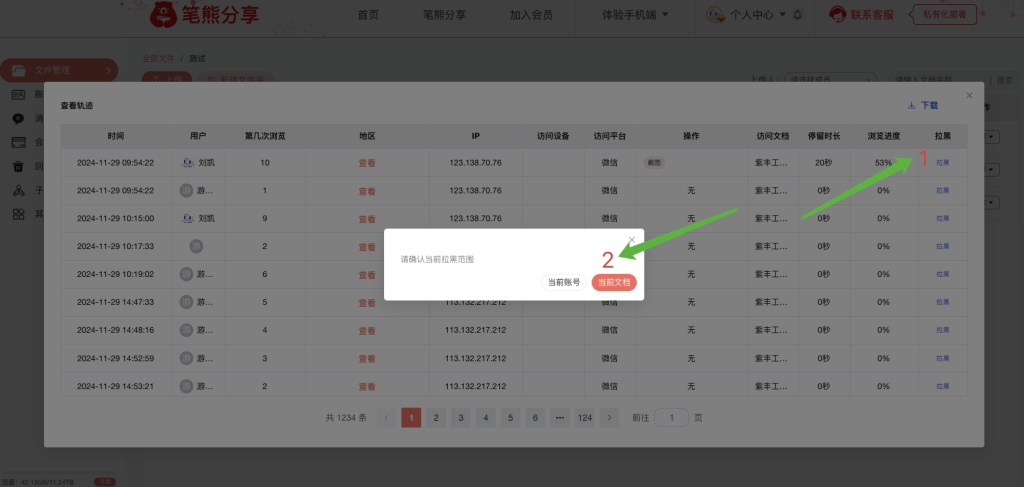Screen dimensions: 1024x487
Task: View region 查看 for the 14:52:59 row
Action: click(367, 358)
